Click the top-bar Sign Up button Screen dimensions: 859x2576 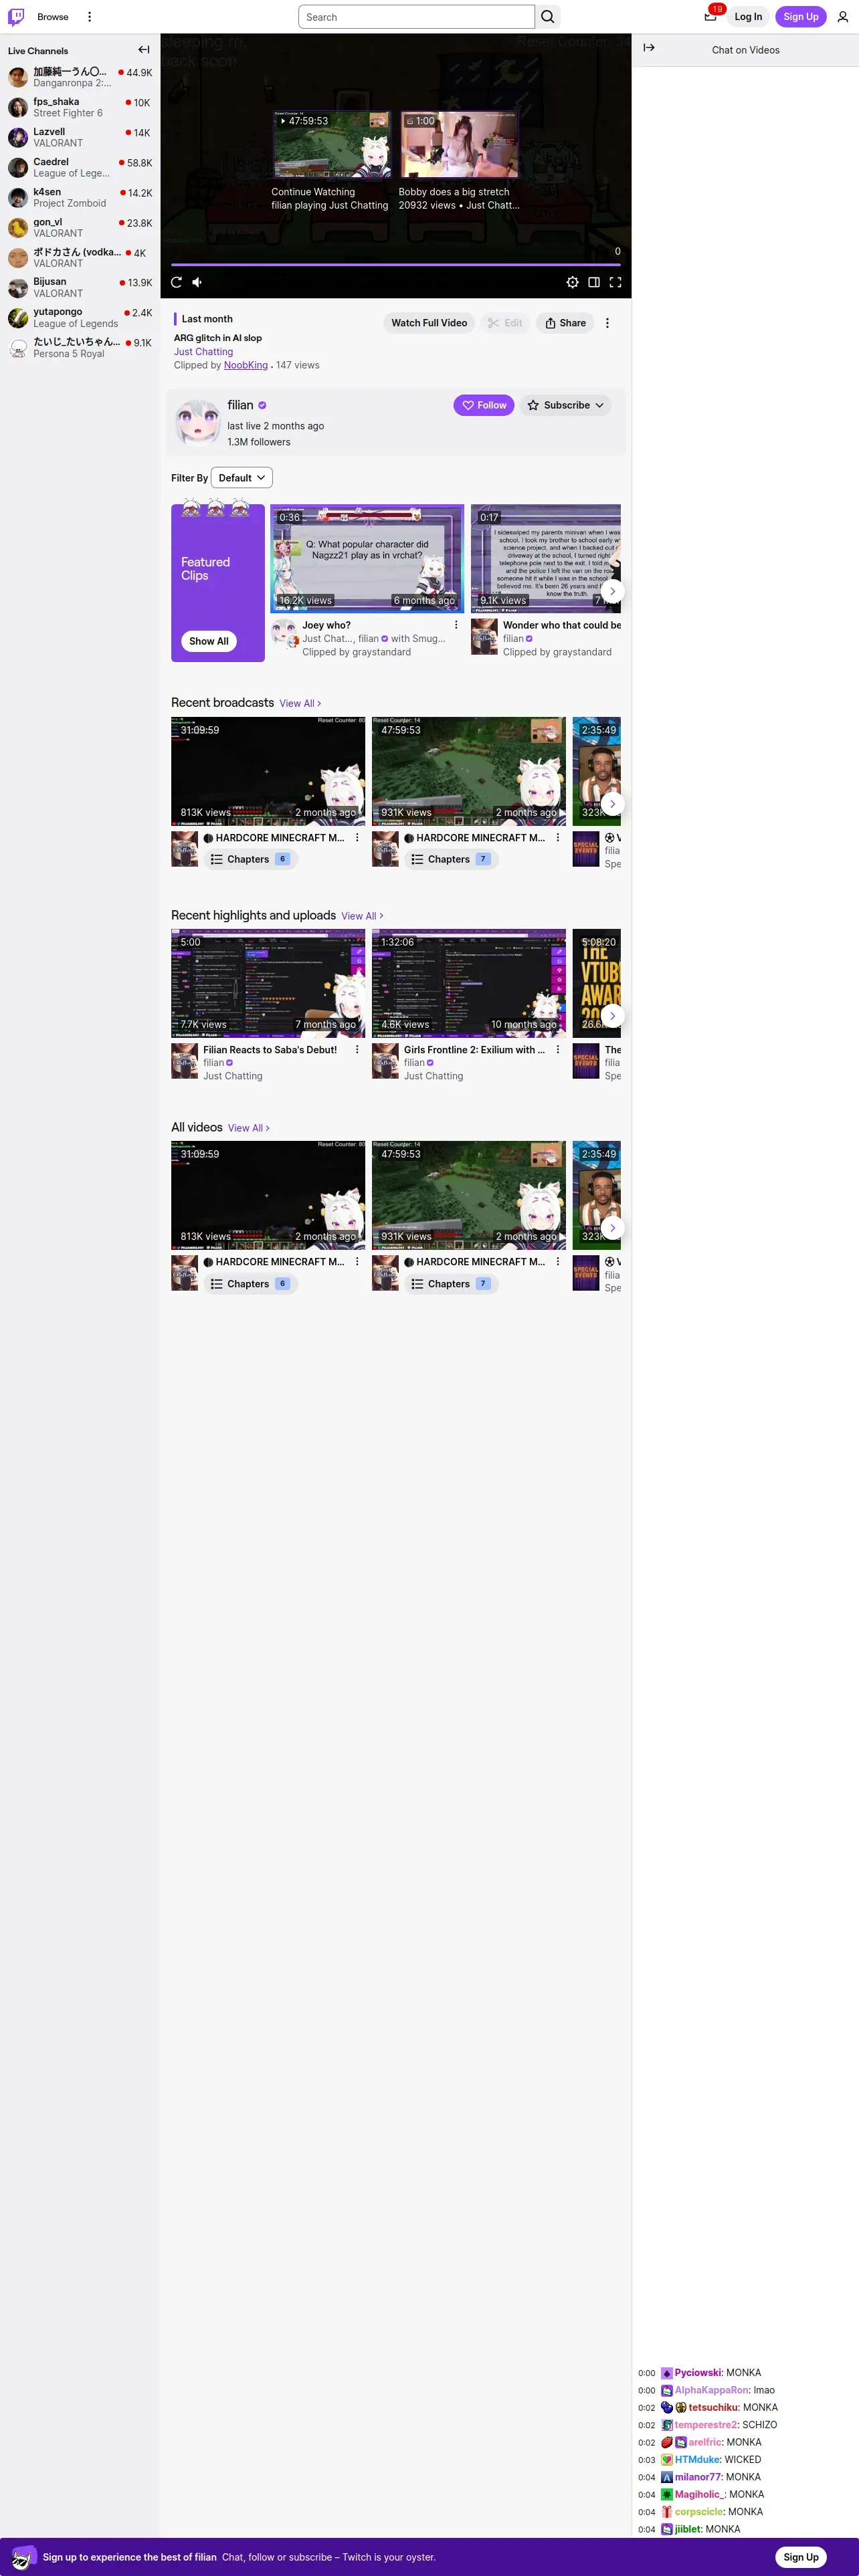coord(801,17)
